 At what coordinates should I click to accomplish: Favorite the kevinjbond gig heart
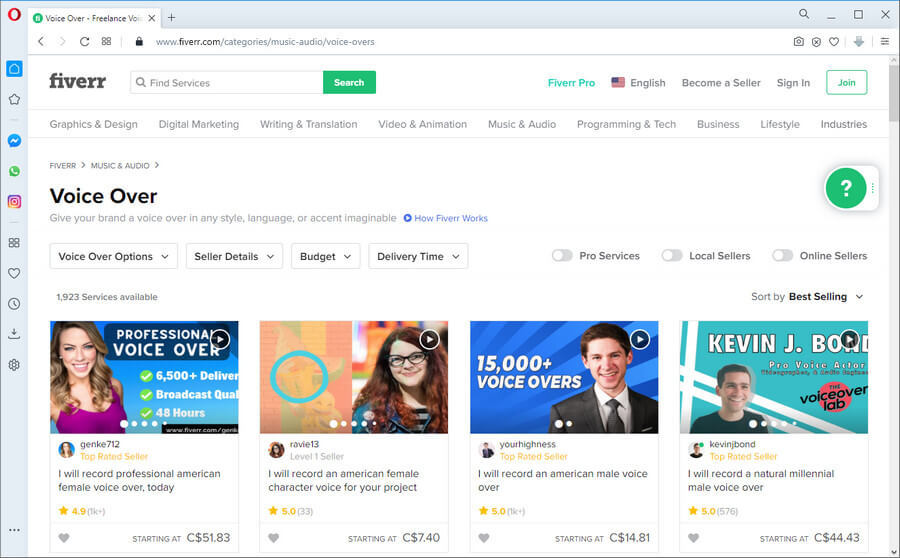click(693, 538)
